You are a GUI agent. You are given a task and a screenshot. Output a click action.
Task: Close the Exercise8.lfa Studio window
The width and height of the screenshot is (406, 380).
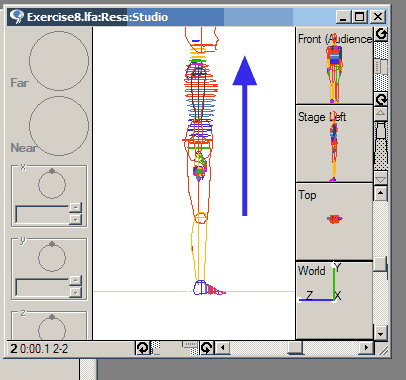(x=378, y=17)
